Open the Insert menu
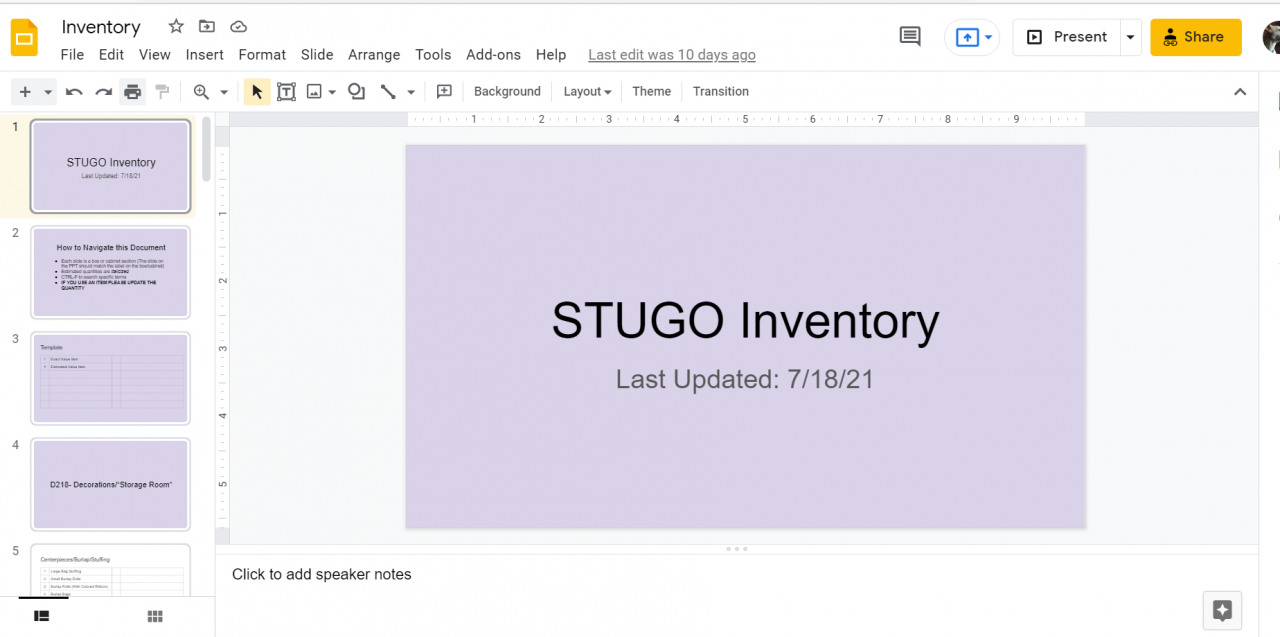The width and height of the screenshot is (1280, 637). (x=205, y=55)
